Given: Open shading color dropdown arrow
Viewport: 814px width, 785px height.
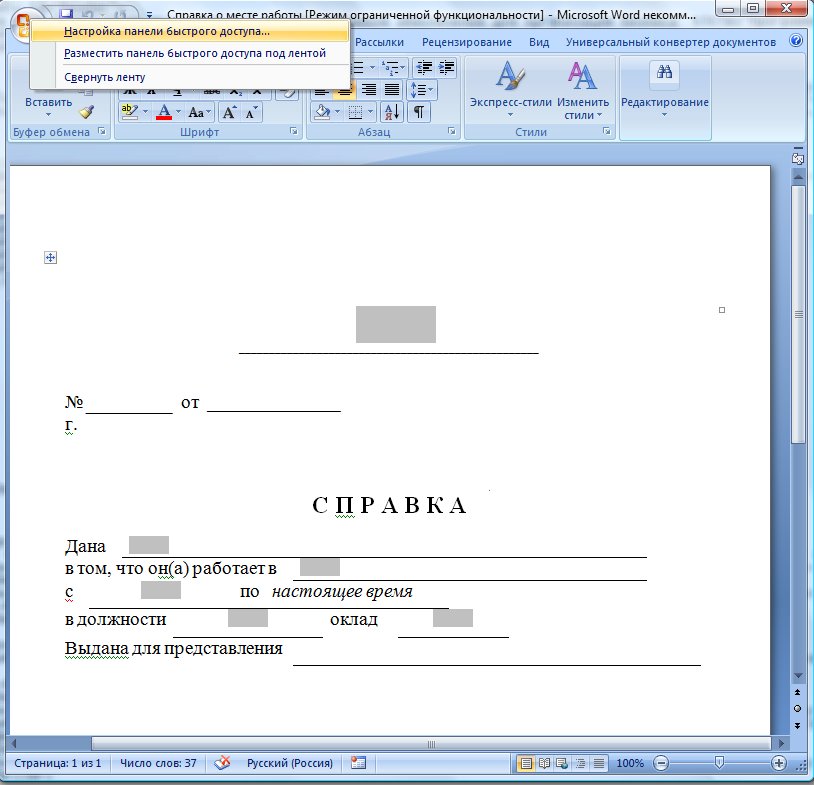Looking at the screenshot, I should [x=337, y=112].
